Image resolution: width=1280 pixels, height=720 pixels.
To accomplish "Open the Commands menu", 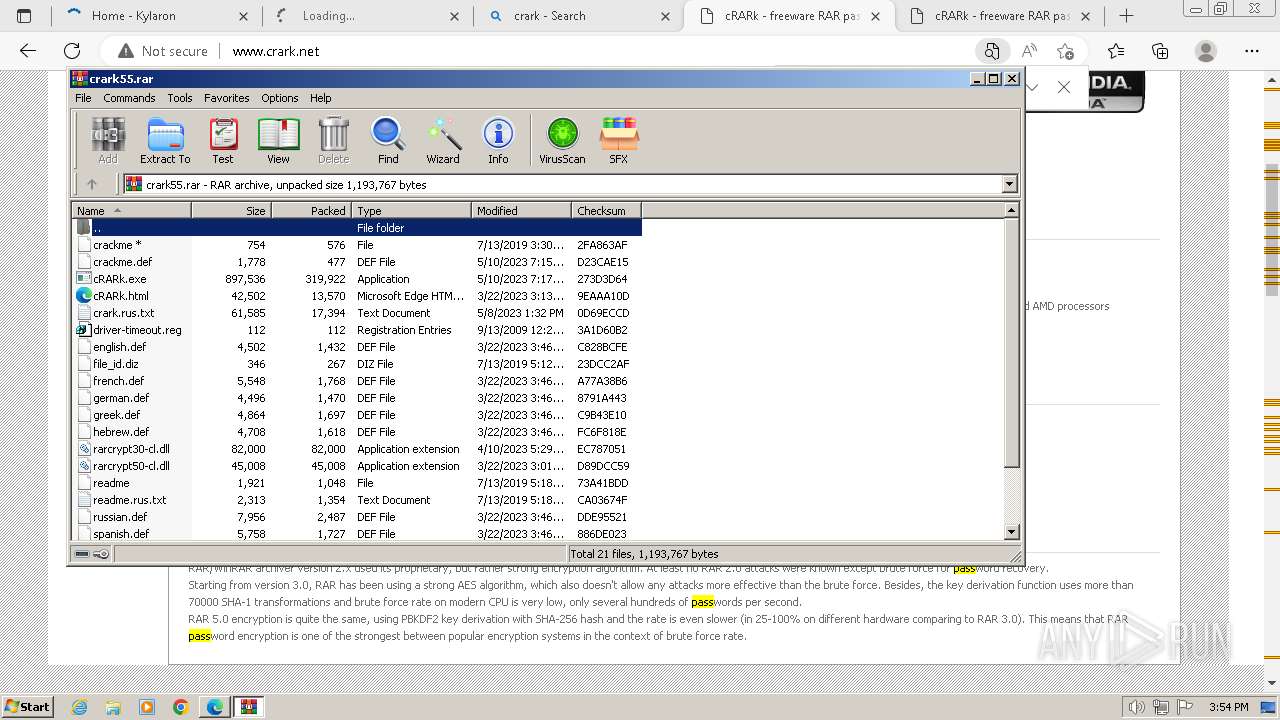I will 129,98.
